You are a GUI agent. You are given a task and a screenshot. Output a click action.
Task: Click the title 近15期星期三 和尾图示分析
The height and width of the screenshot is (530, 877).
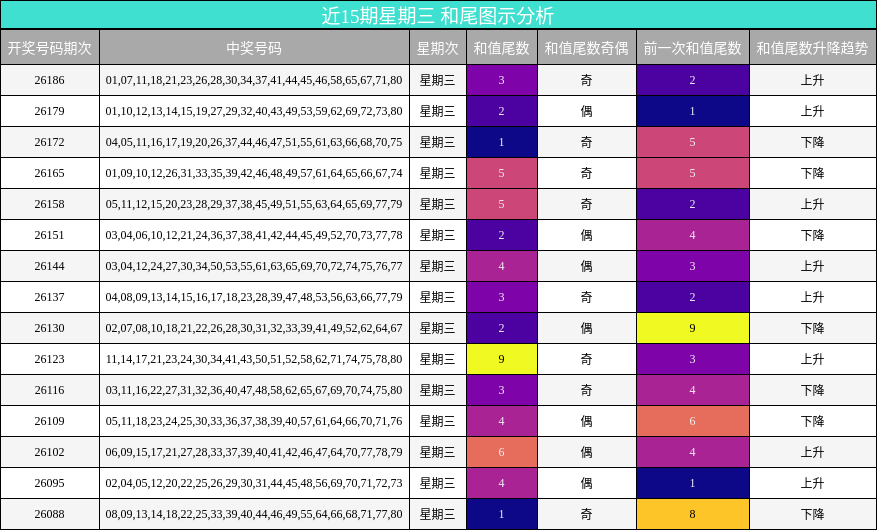[x=438, y=15]
